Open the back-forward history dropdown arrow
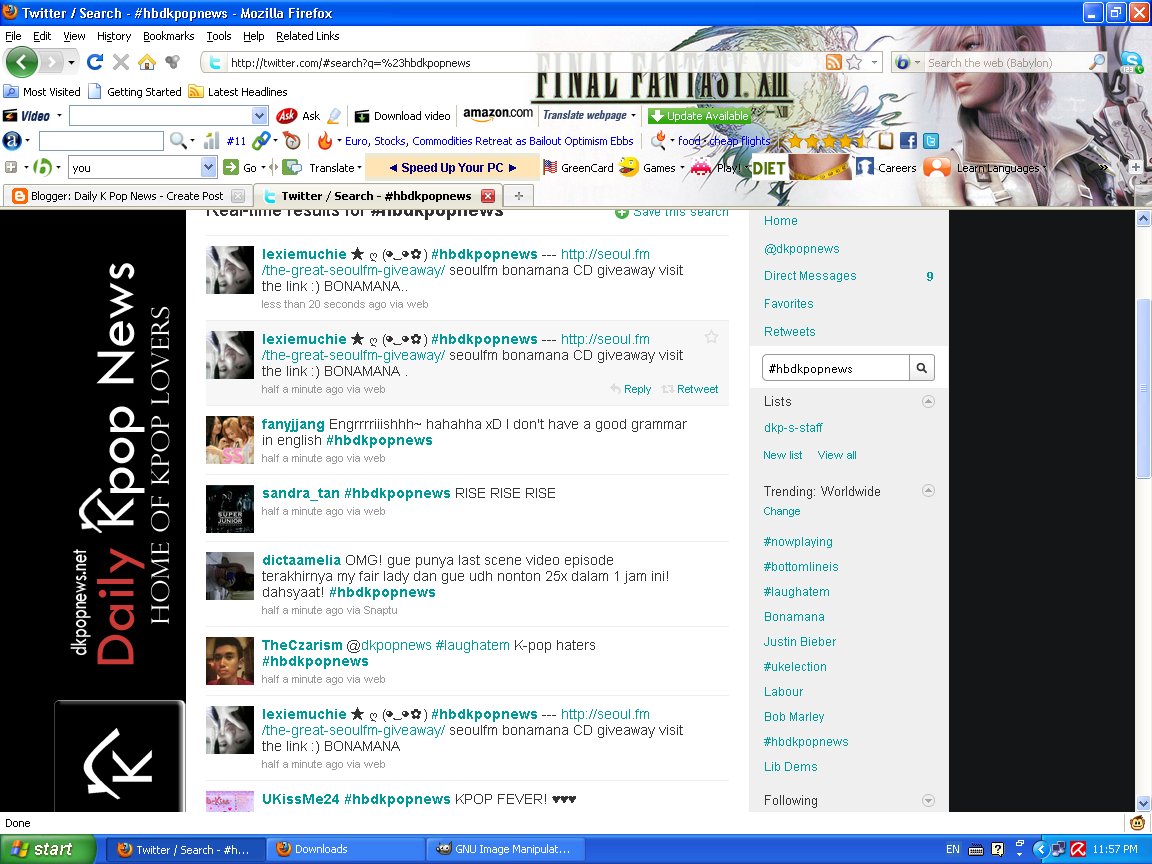This screenshot has height=864, width=1152. pyautogui.click(x=71, y=62)
